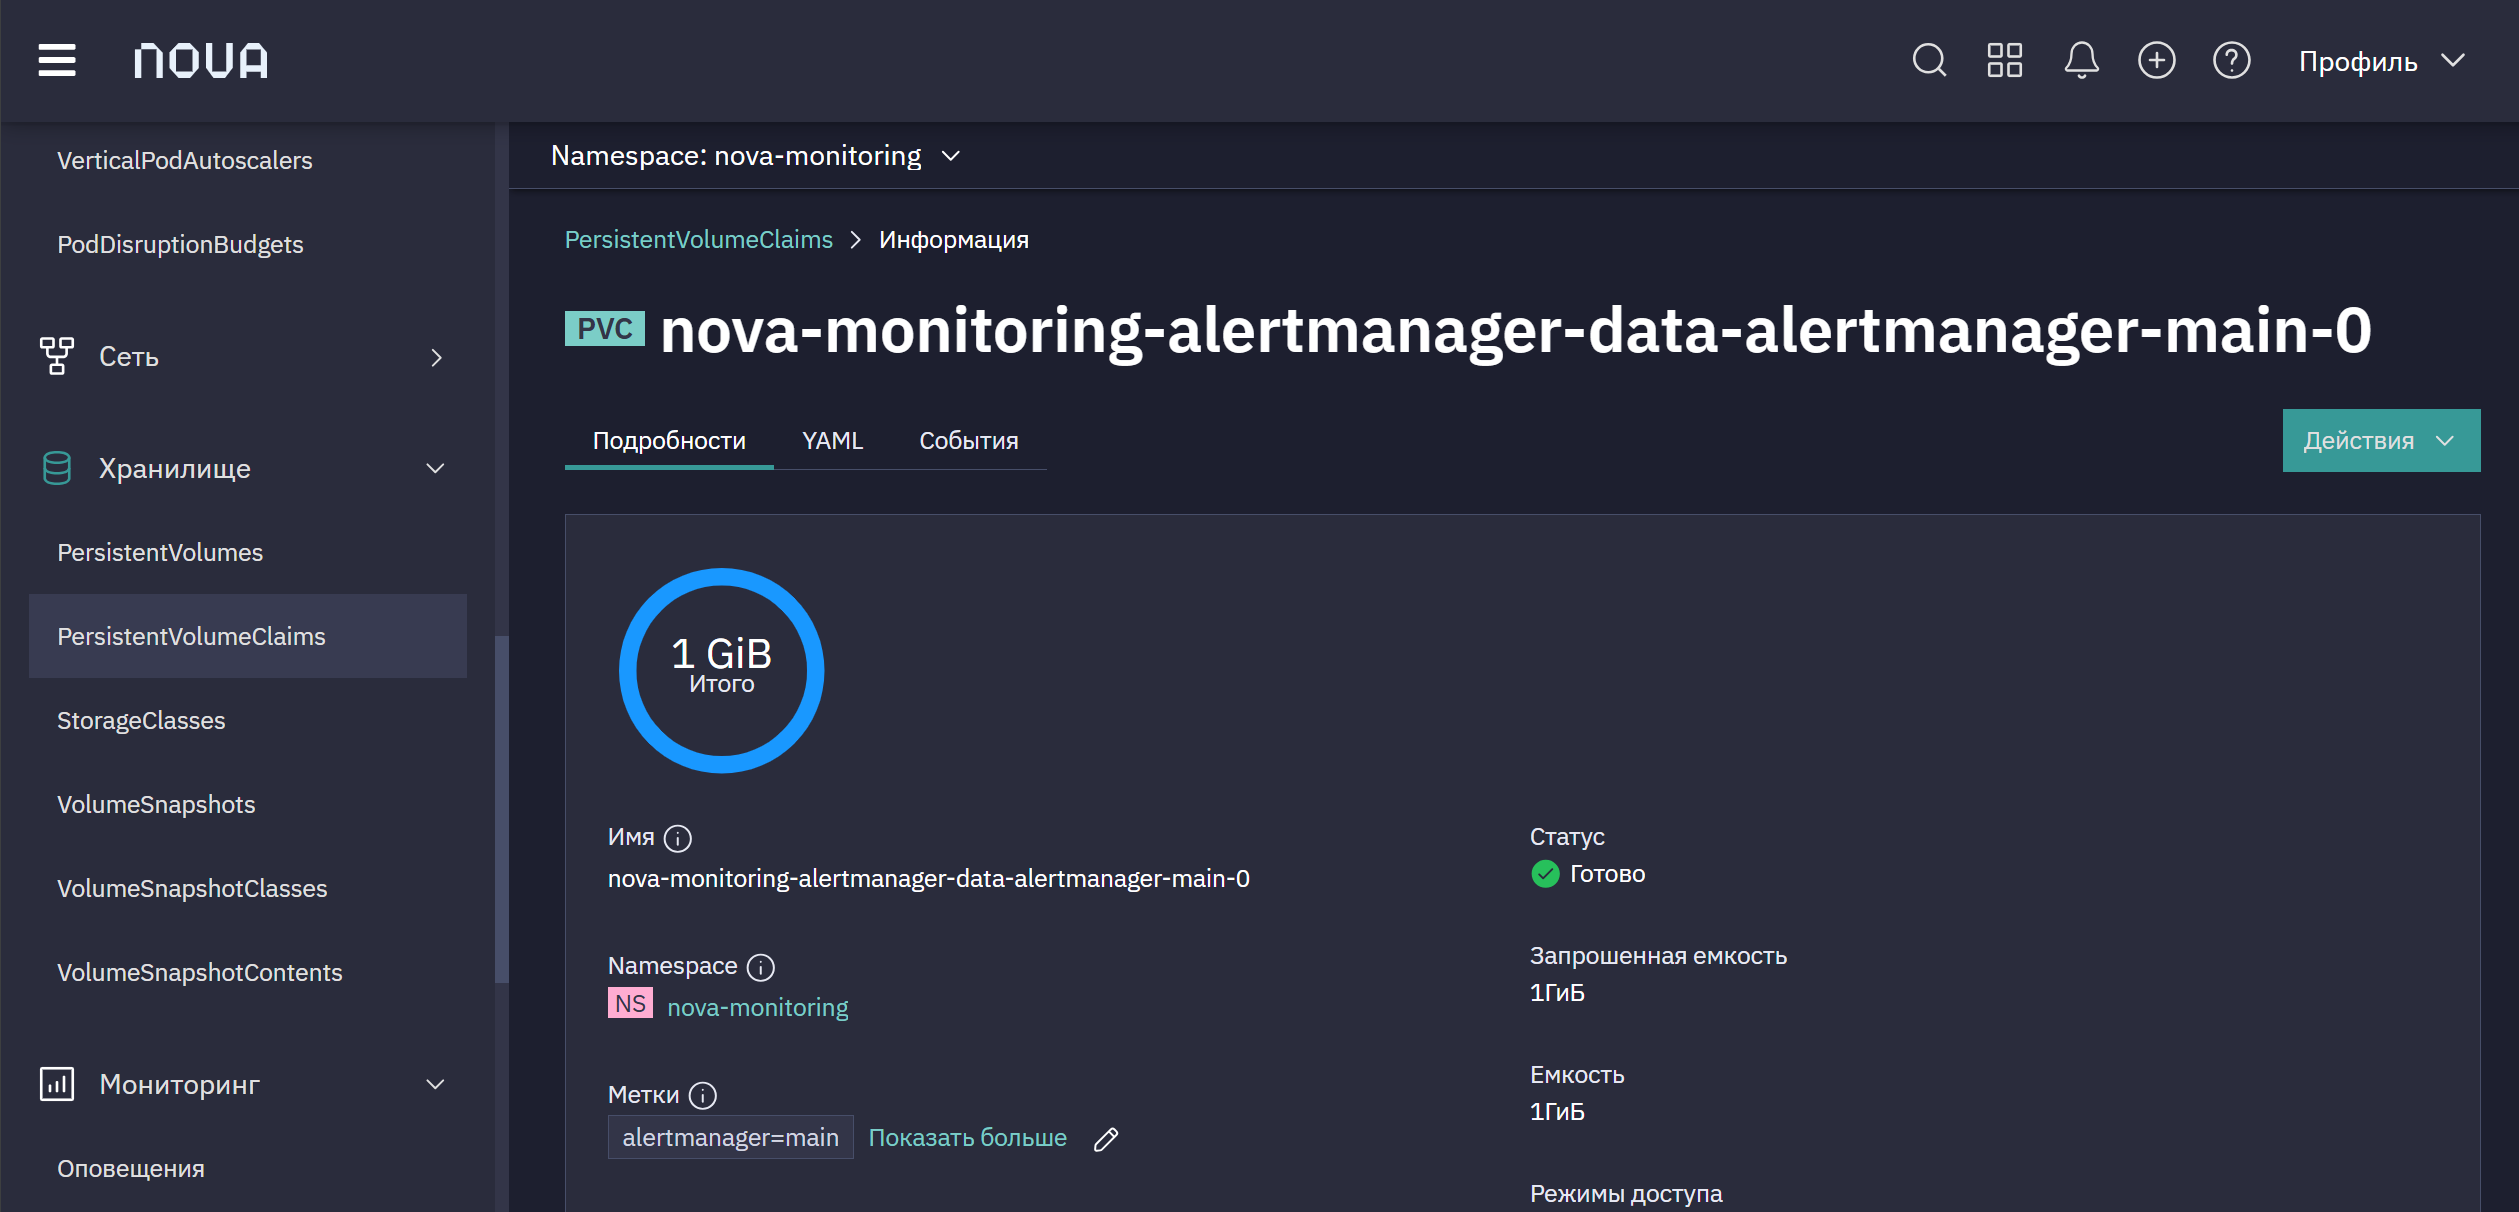Expand the Профиль profile menu
2519x1212 pixels.
(2381, 61)
